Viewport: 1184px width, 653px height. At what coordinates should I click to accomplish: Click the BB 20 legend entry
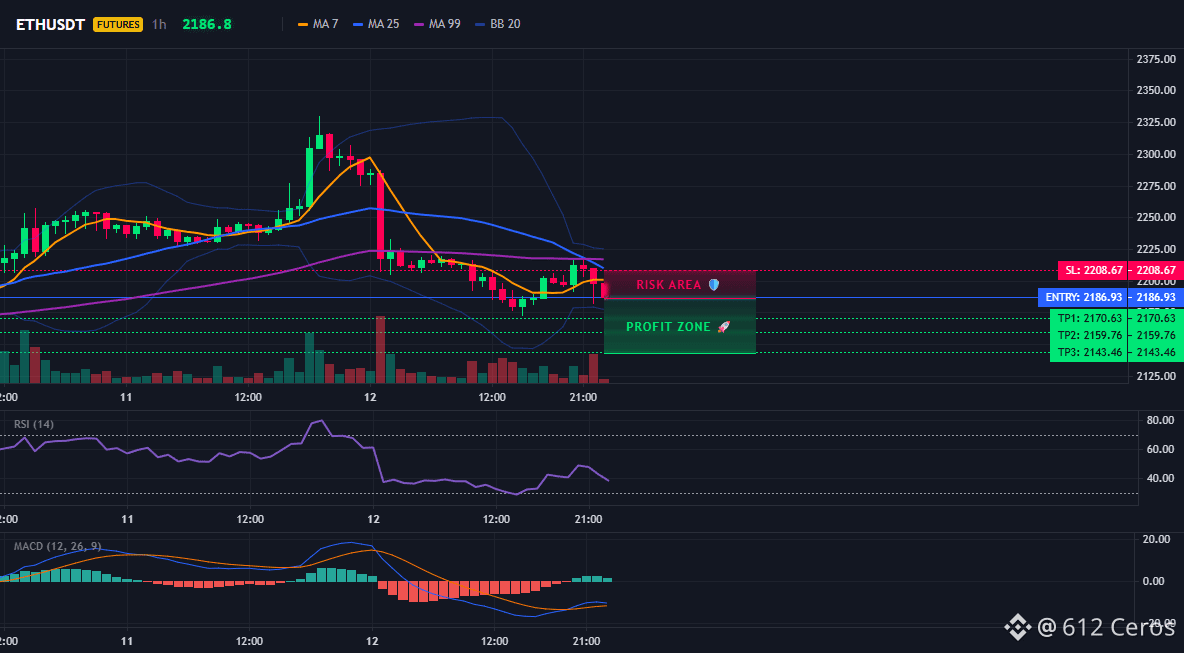tap(498, 24)
